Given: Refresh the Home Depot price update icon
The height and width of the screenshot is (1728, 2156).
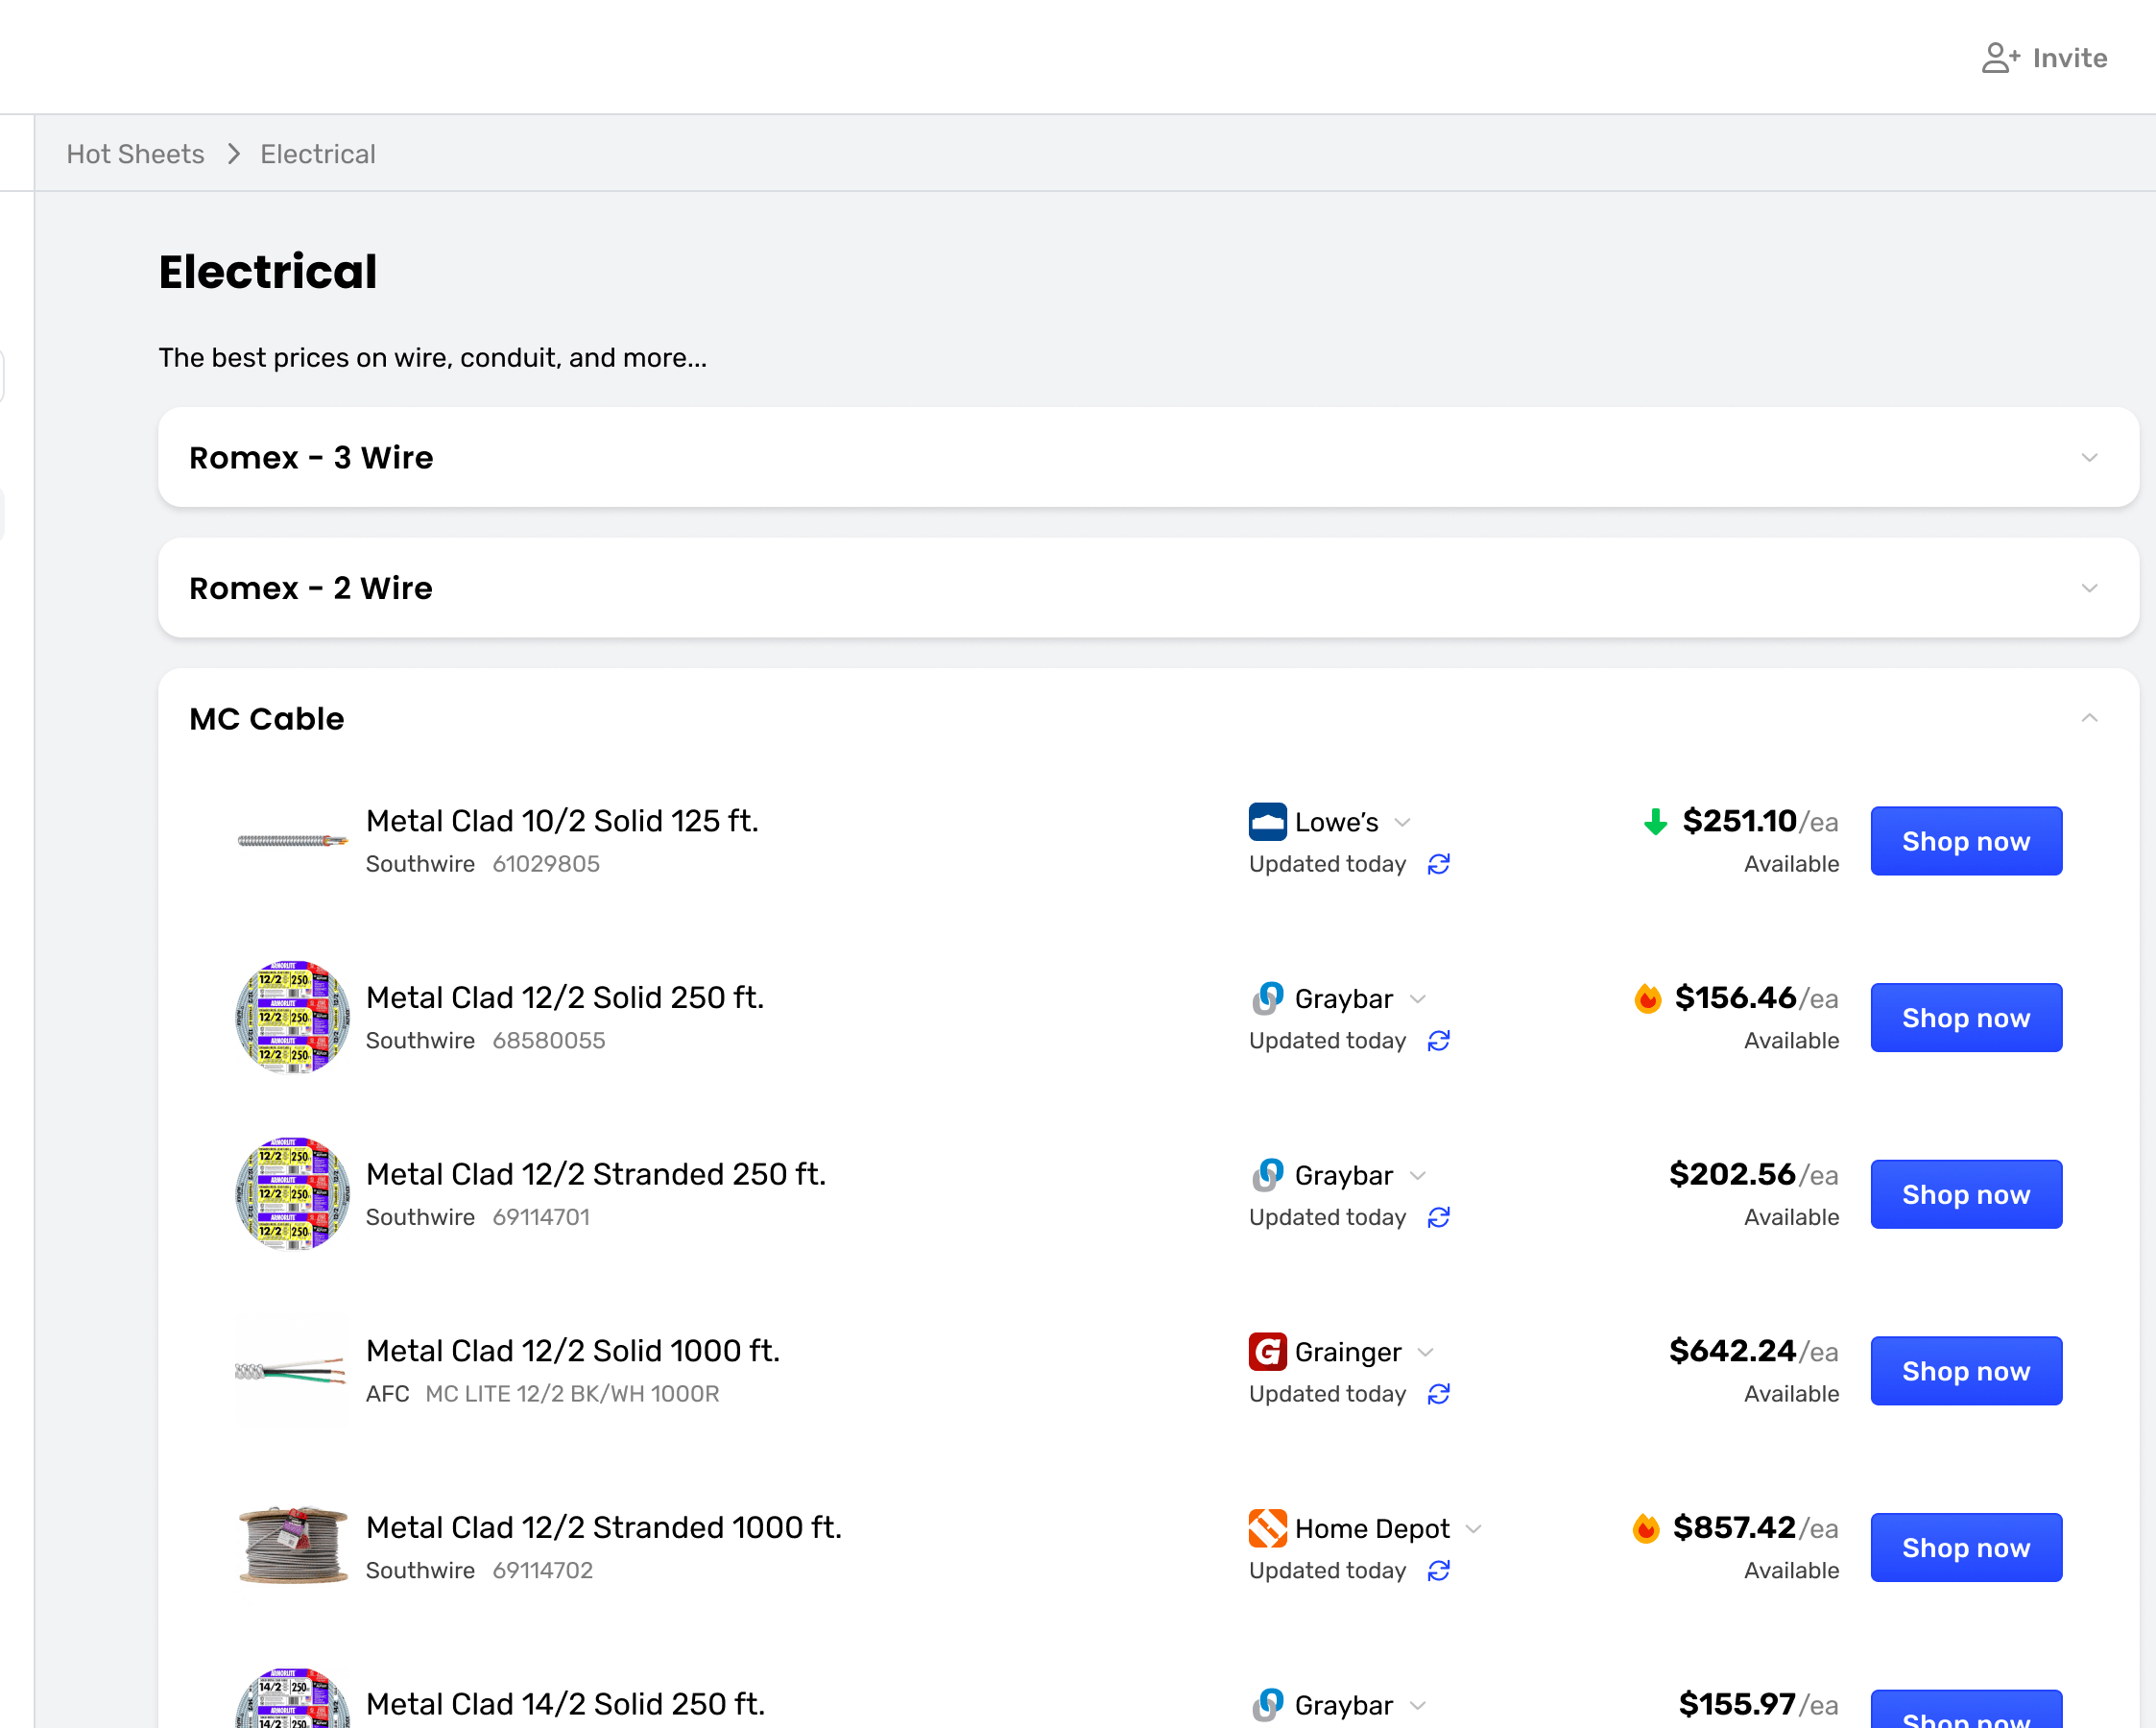Looking at the screenshot, I should [x=1438, y=1571].
